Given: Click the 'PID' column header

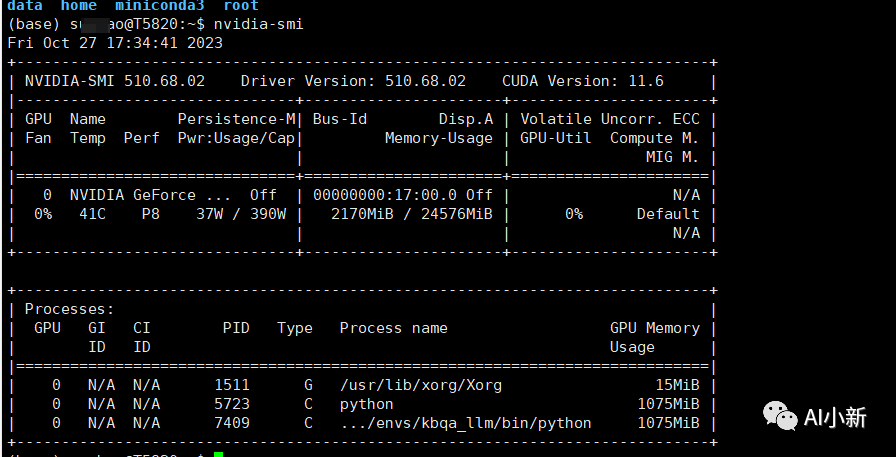Looking at the screenshot, I should point(236,328).
